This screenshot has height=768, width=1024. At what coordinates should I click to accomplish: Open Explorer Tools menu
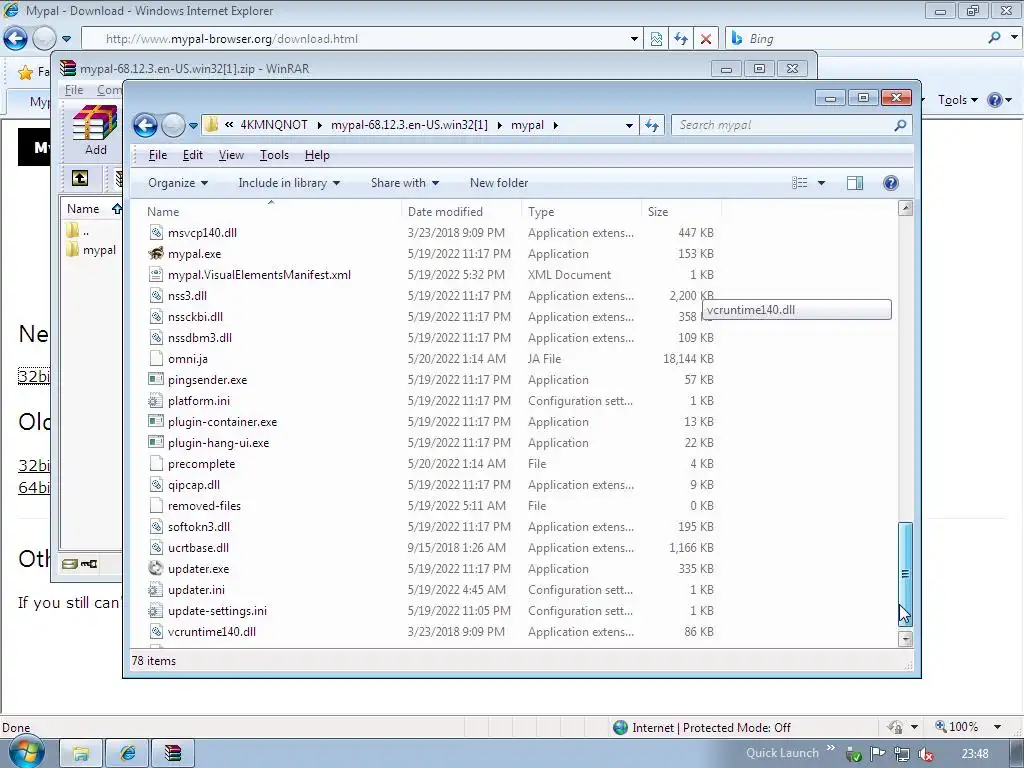(274, 155)
